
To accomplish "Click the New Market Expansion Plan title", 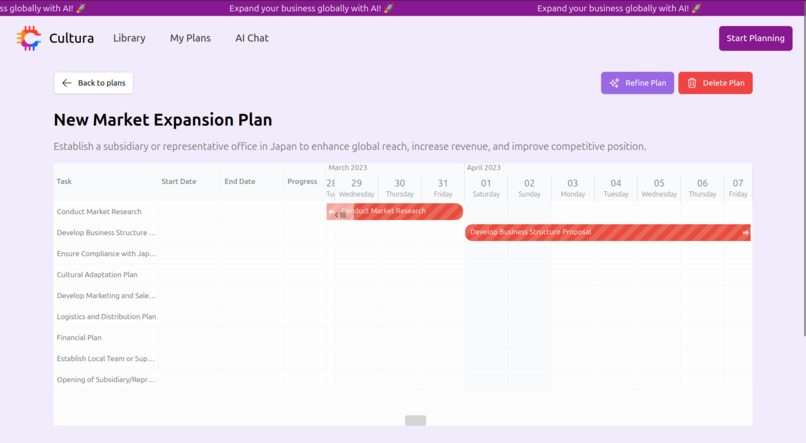I will [163, 120].
